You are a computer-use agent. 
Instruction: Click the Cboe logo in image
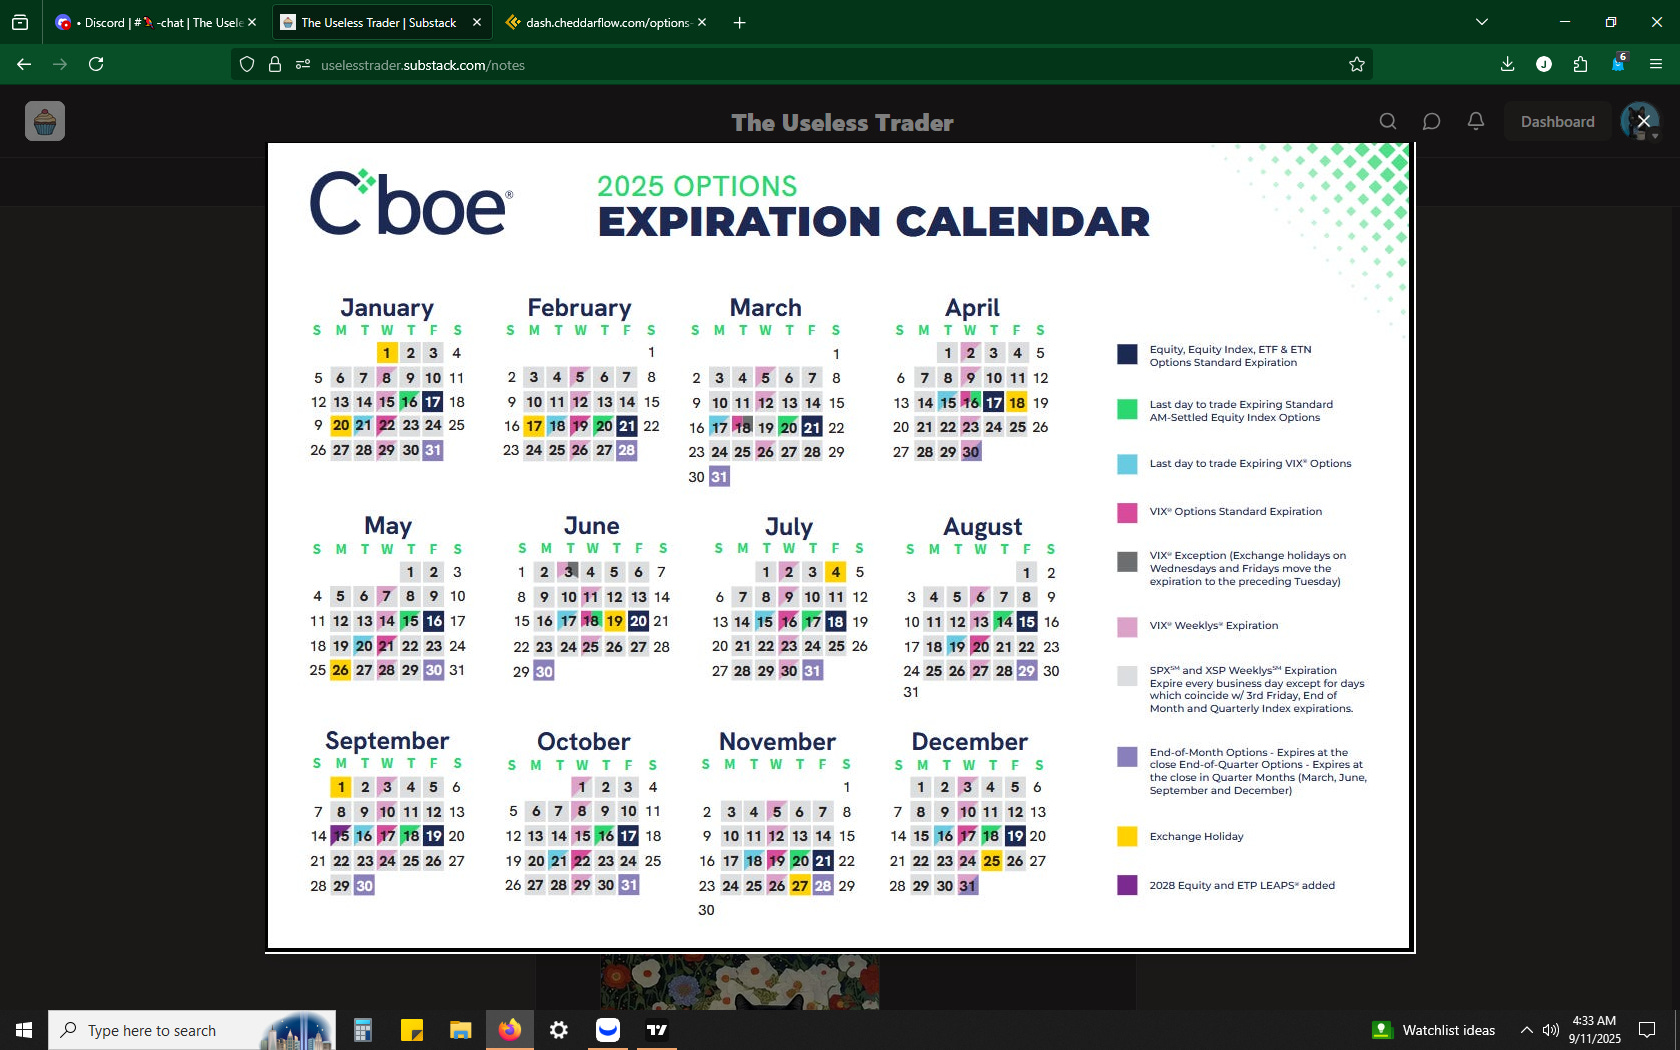pyautogui.click(x=411, y=203)
